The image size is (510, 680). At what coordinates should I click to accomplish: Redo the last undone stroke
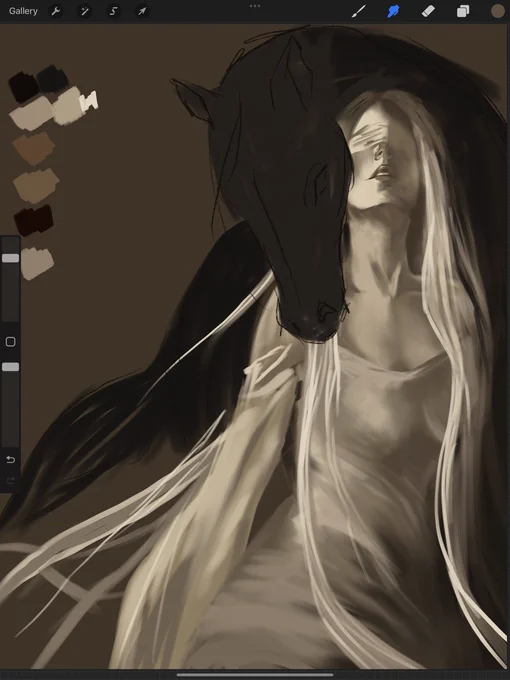(10, 480)
